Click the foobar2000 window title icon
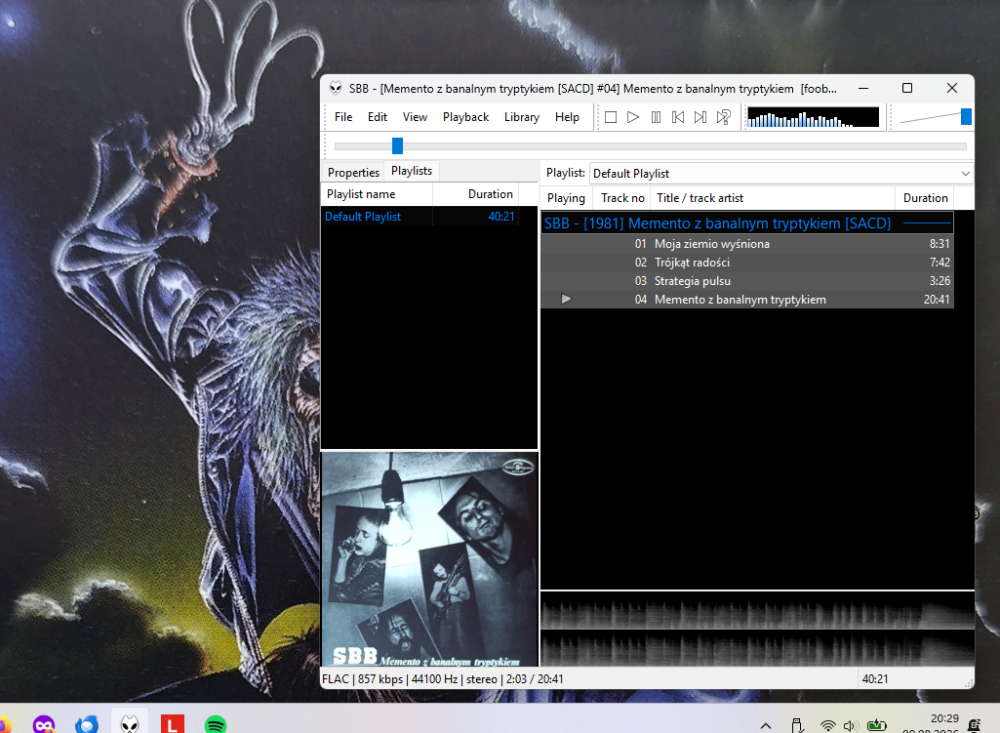This screenshot has width=1000, height=733. [x=335, y=88]
